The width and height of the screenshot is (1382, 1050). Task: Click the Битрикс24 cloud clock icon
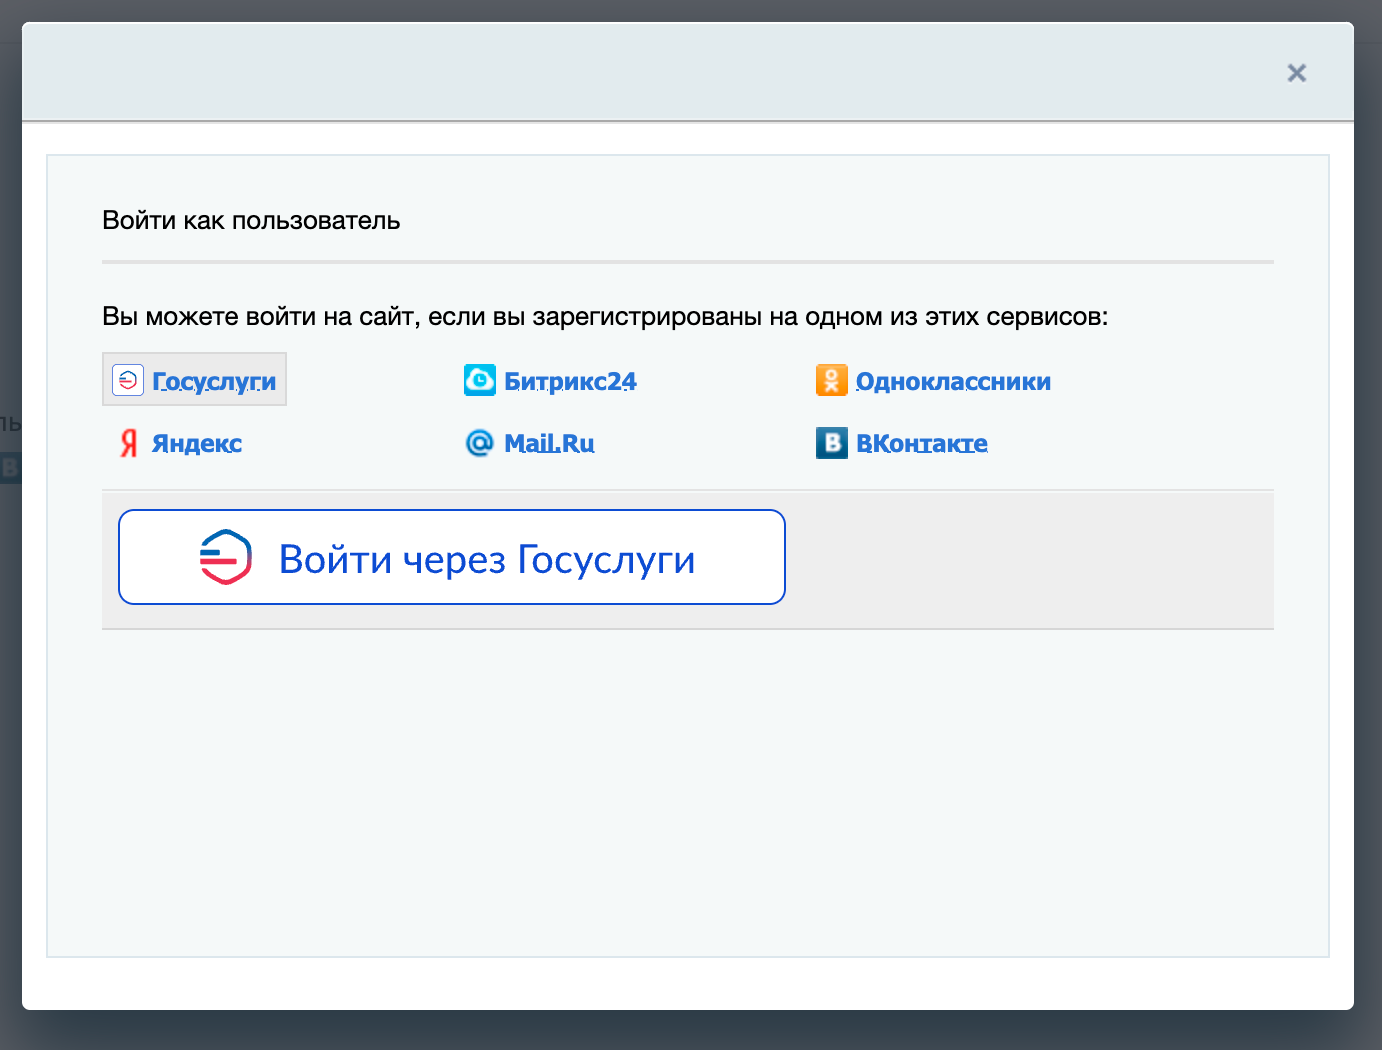[480, 380]
